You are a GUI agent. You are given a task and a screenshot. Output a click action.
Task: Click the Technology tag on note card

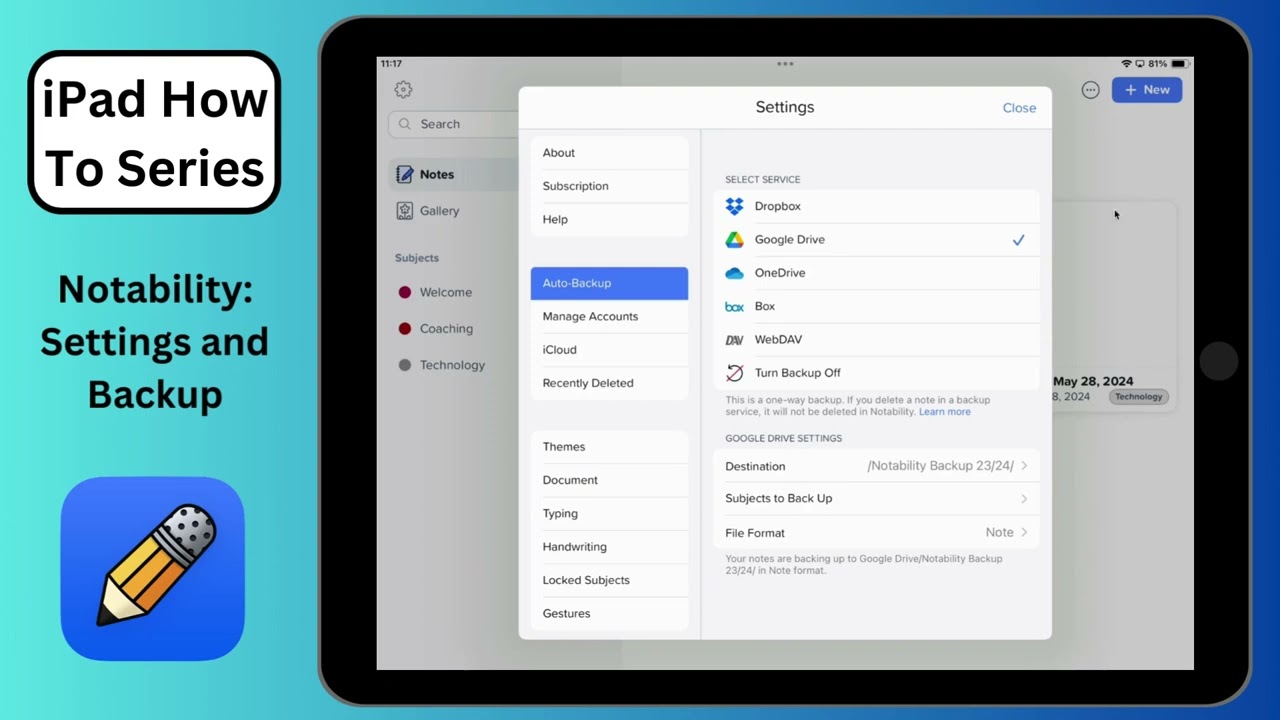pos(1138,397)
